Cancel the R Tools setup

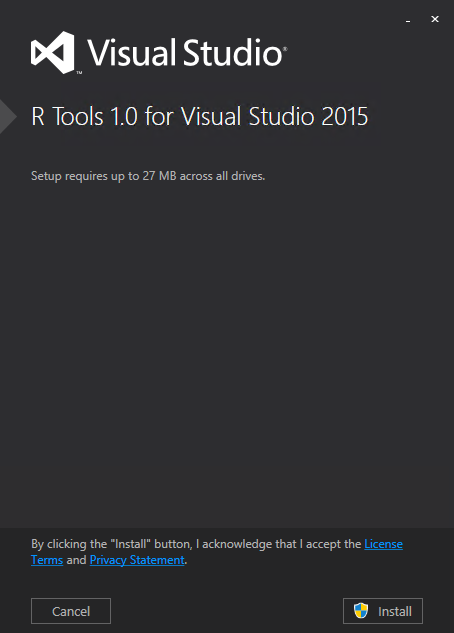click(x=71, y=611)
